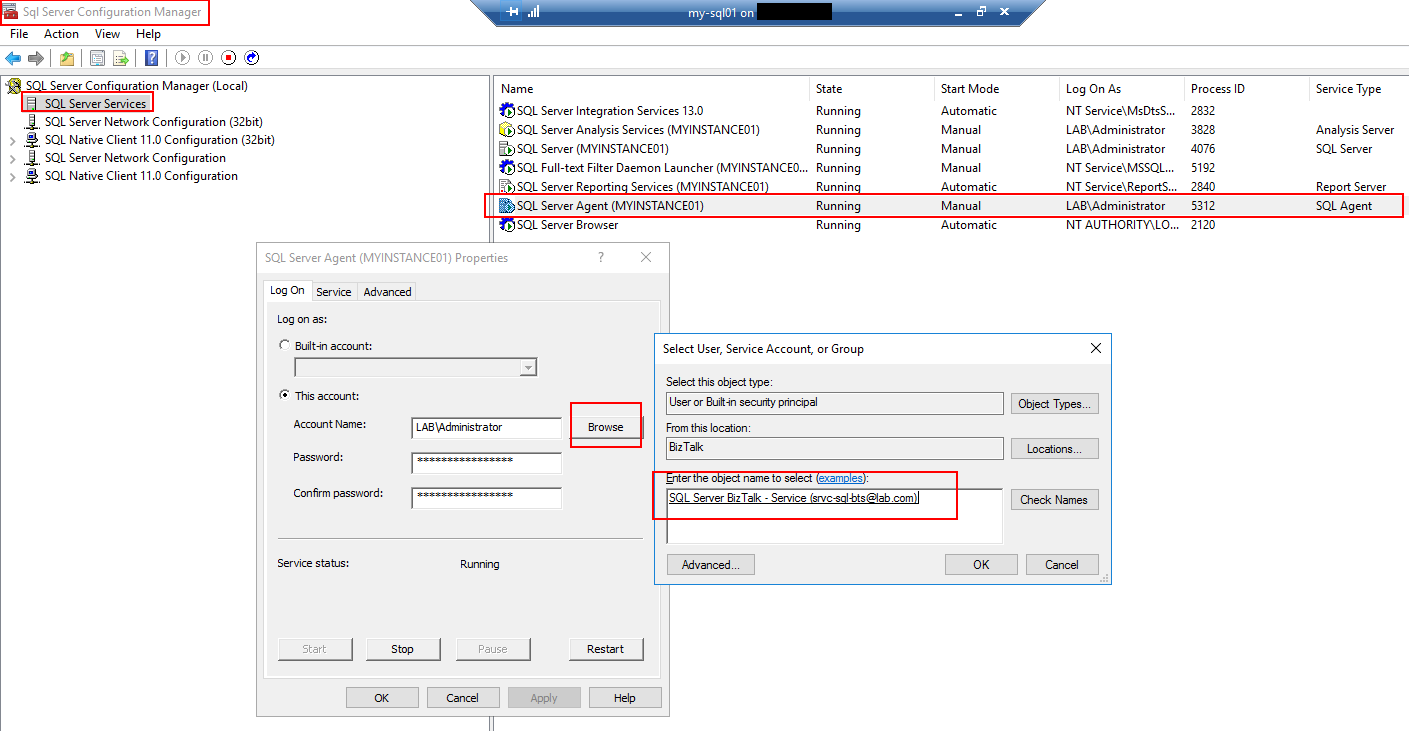This screenshot has width=1409, height=731.
Task: Open the File menu
Action: pos(19,34)
